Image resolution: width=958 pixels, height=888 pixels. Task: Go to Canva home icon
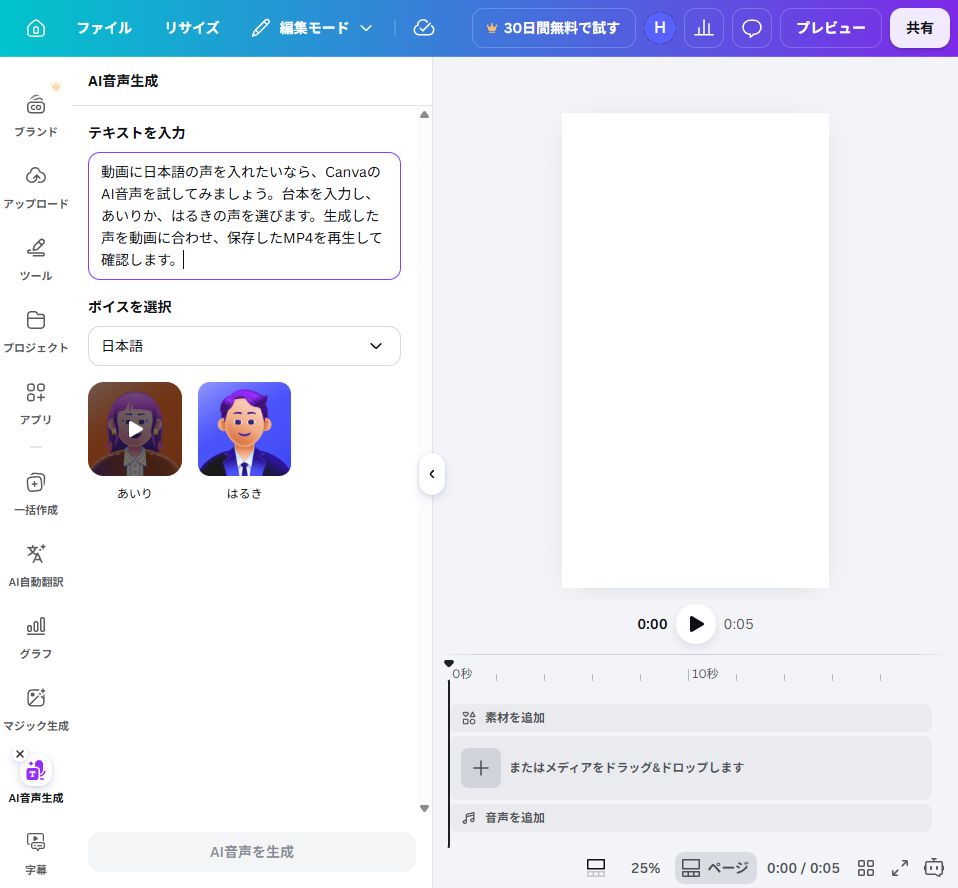36,28
